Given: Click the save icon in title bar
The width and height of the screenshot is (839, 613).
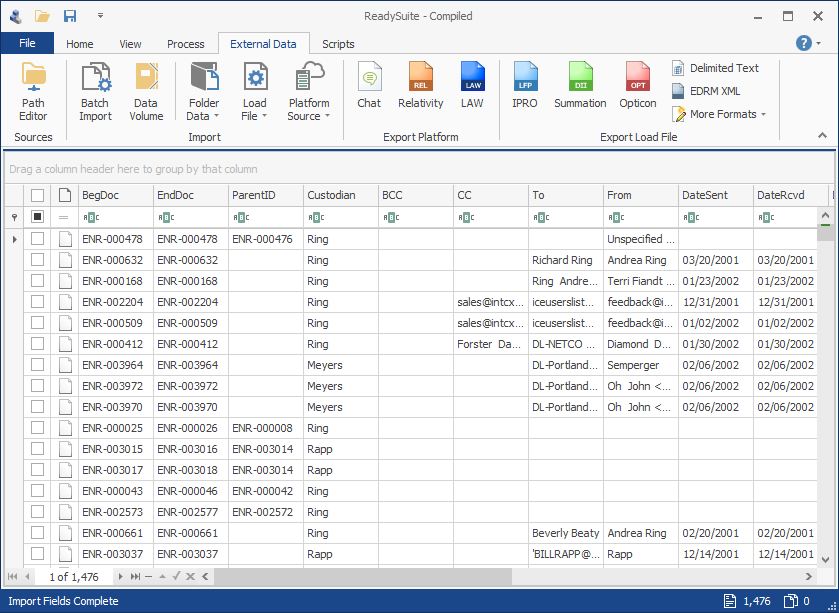Looking at the screenshot, I should 70,16.
